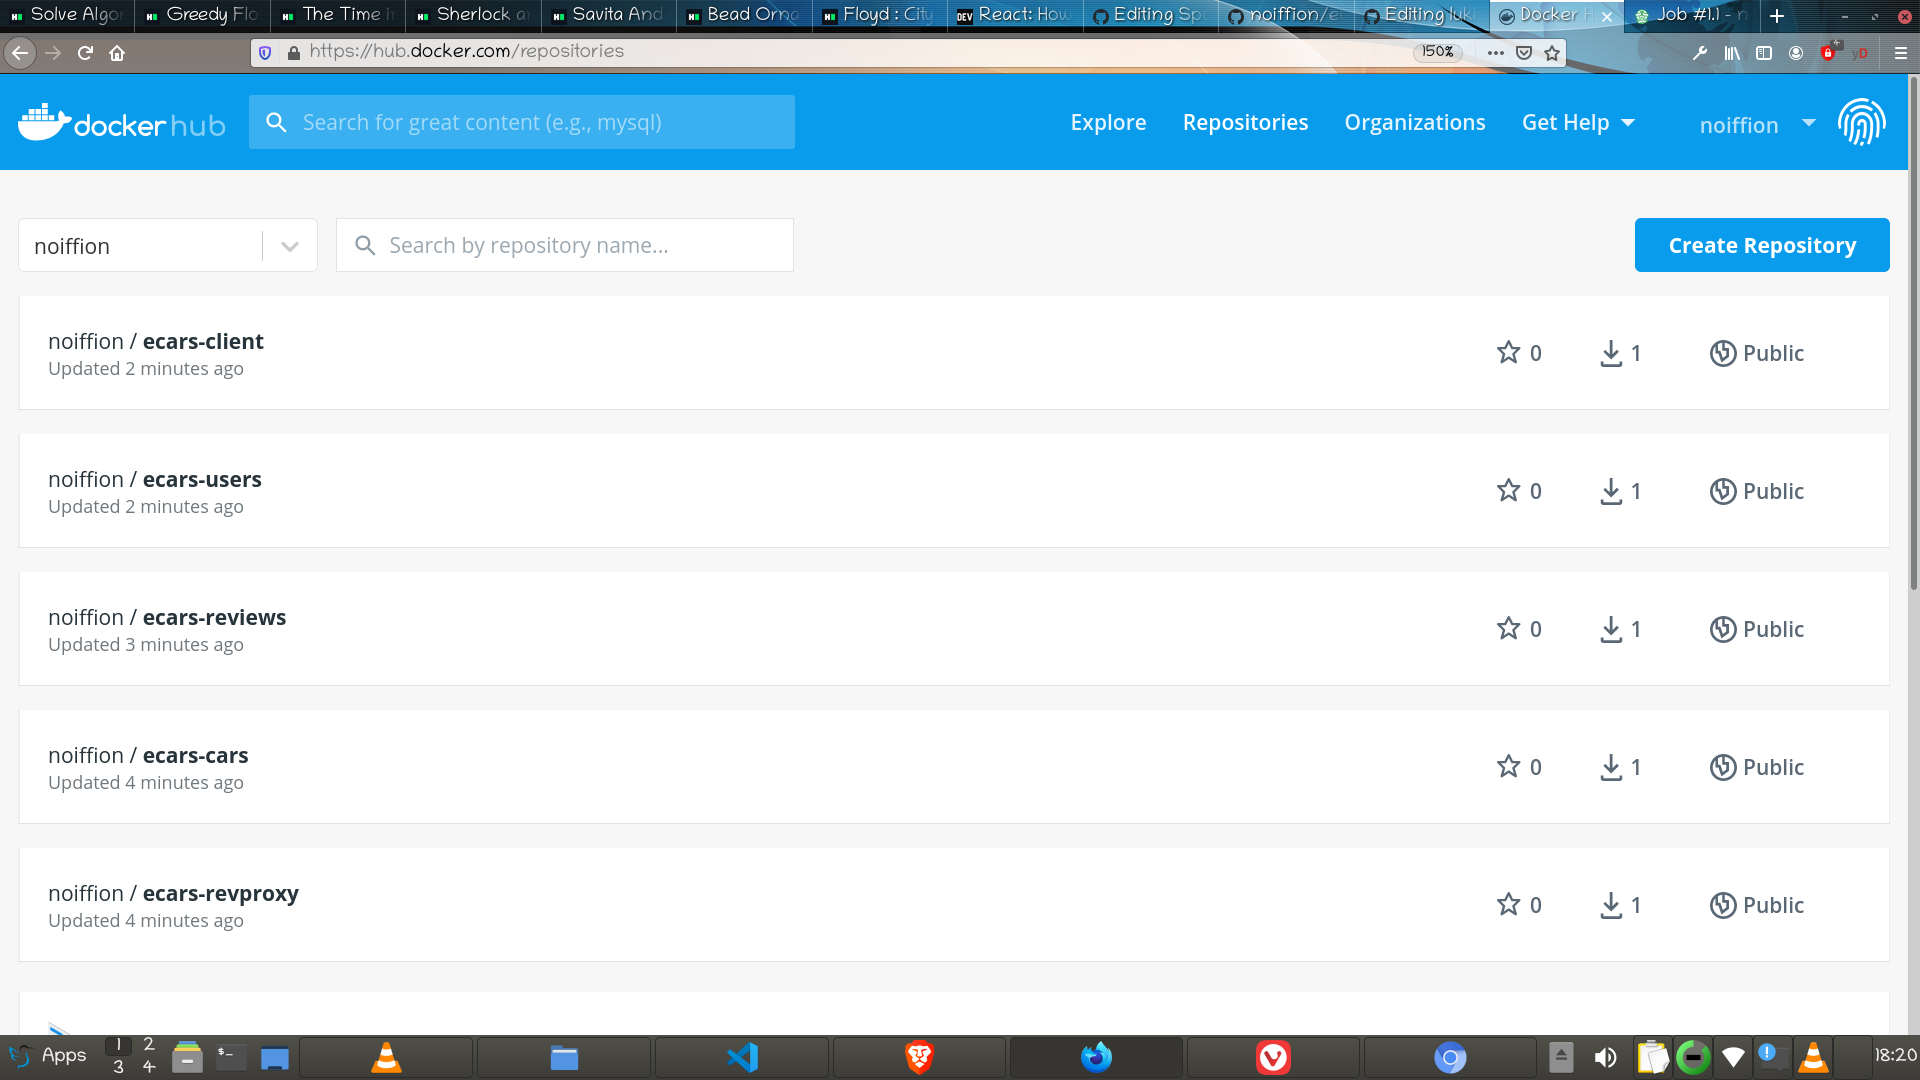The width and height of the screenshot is (1920, 1080).
Task: Click the Docker Hub whale logo
Action: tap(122, 122)
